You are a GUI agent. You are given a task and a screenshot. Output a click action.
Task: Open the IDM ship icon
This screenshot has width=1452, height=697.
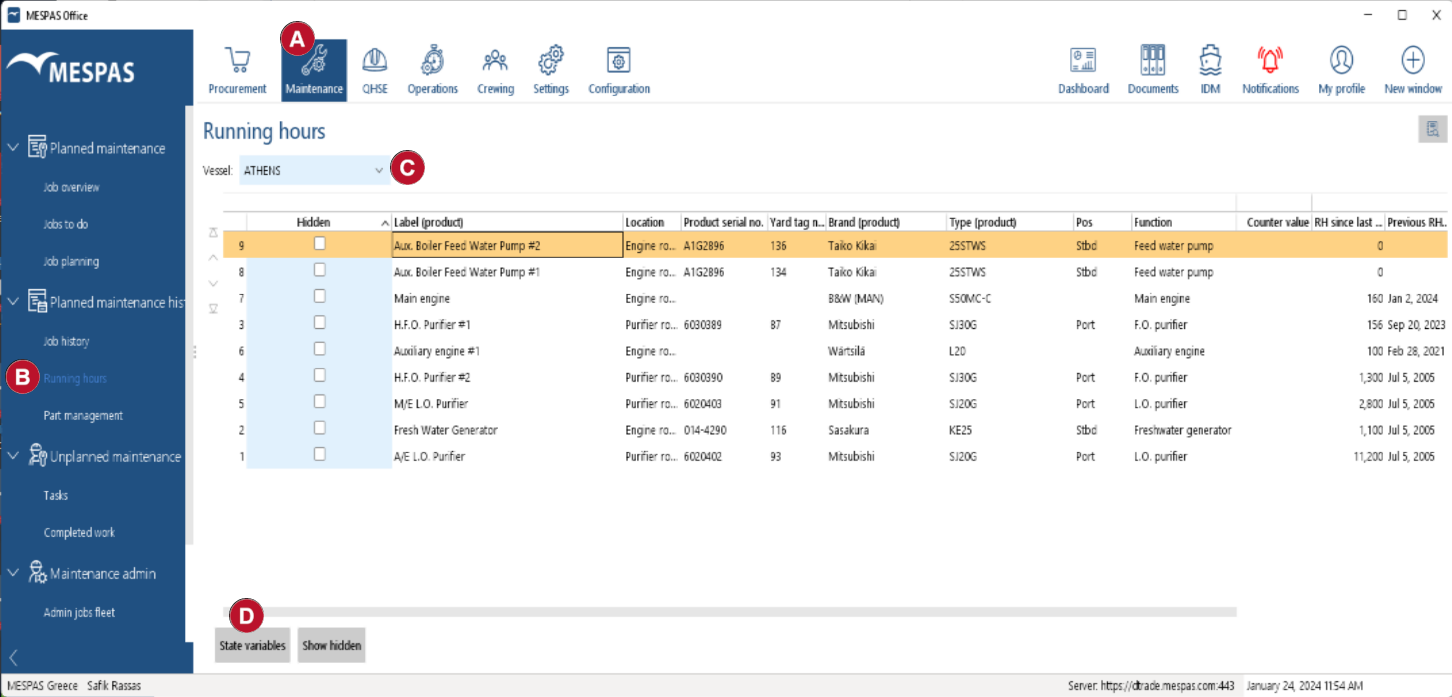[x=1210, y=70]
